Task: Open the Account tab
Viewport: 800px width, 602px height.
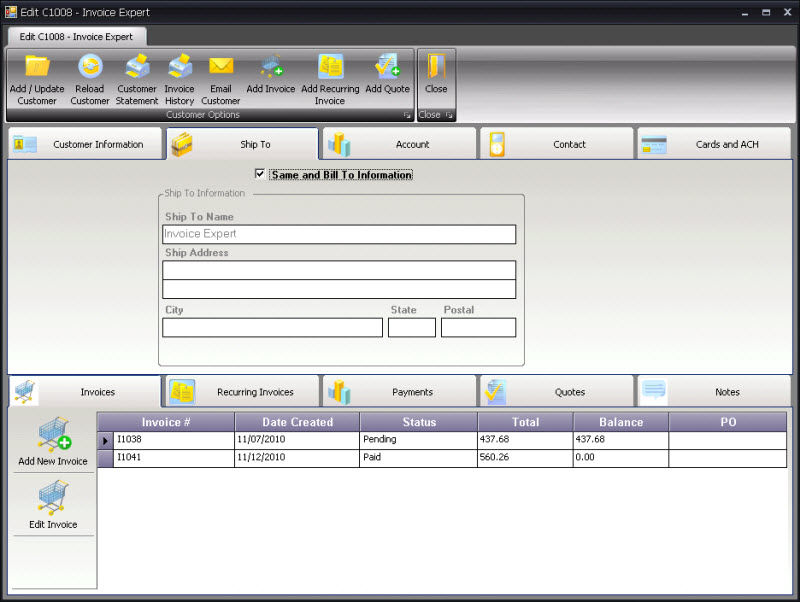Action: [x=399, y=144]
